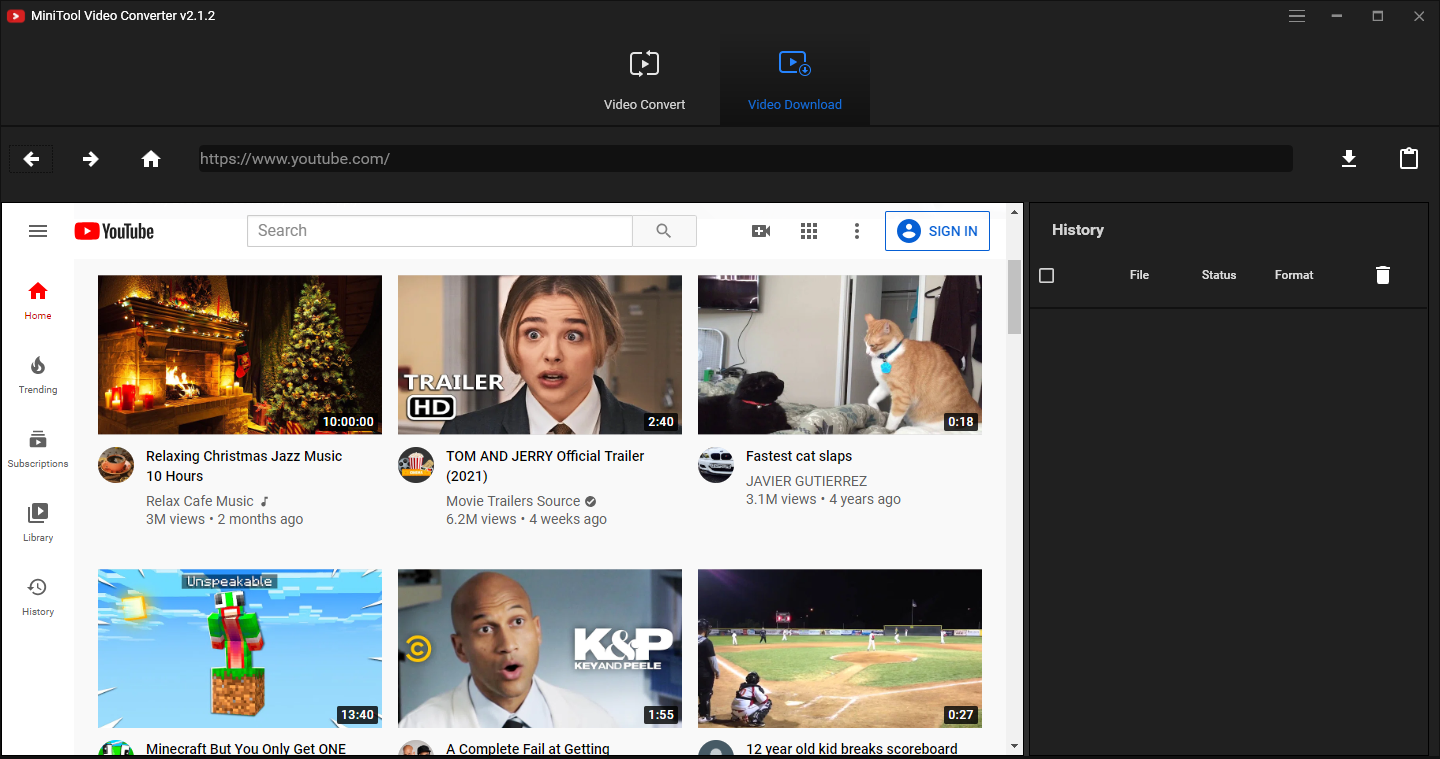Click the page scrollbar down arrow
1440x759 pixels.
pos(1014,746)
